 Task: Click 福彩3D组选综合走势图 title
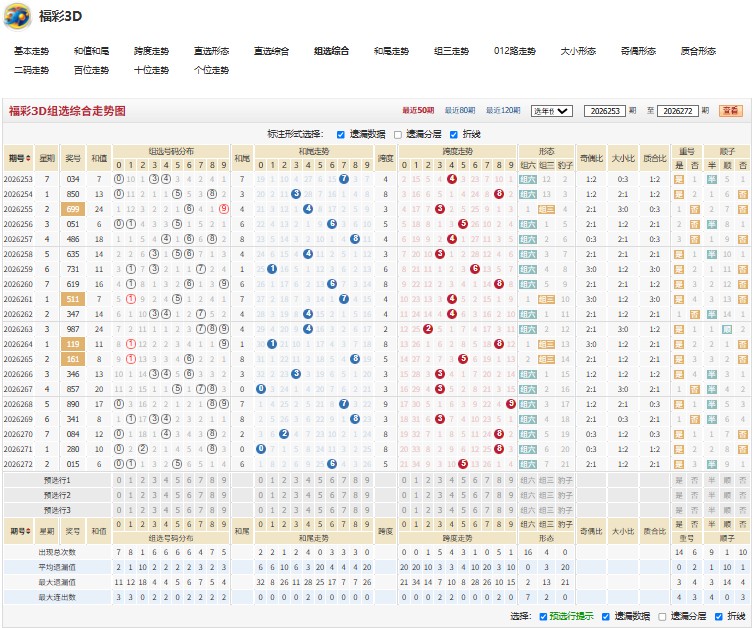pyautogui.click(x=67, y=111)
